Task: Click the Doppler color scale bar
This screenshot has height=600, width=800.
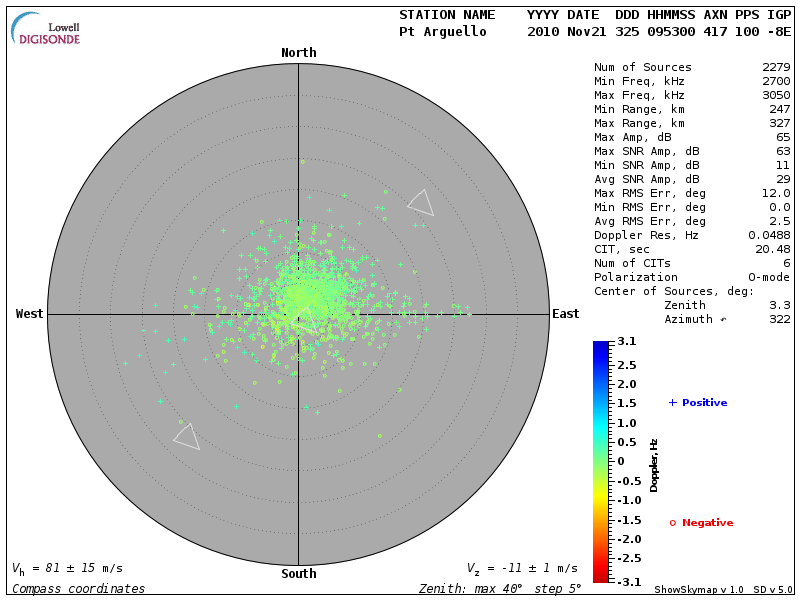Action: click(x=600, y=461)
